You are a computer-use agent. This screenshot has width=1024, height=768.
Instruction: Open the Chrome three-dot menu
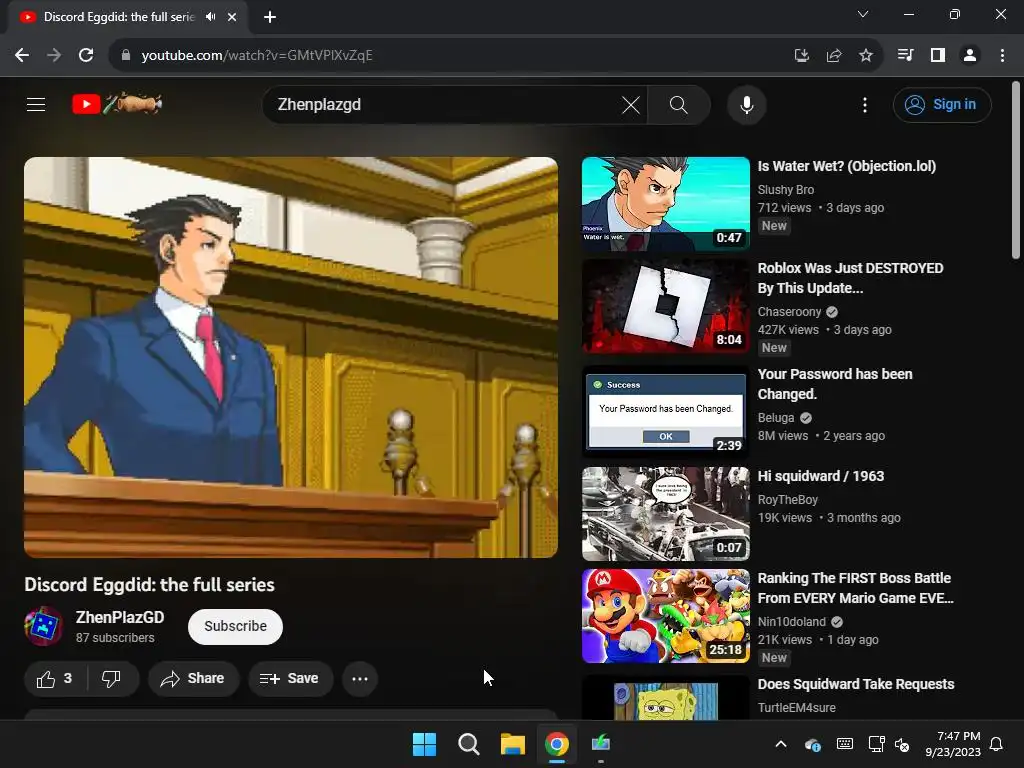[x=1002, y=56]
